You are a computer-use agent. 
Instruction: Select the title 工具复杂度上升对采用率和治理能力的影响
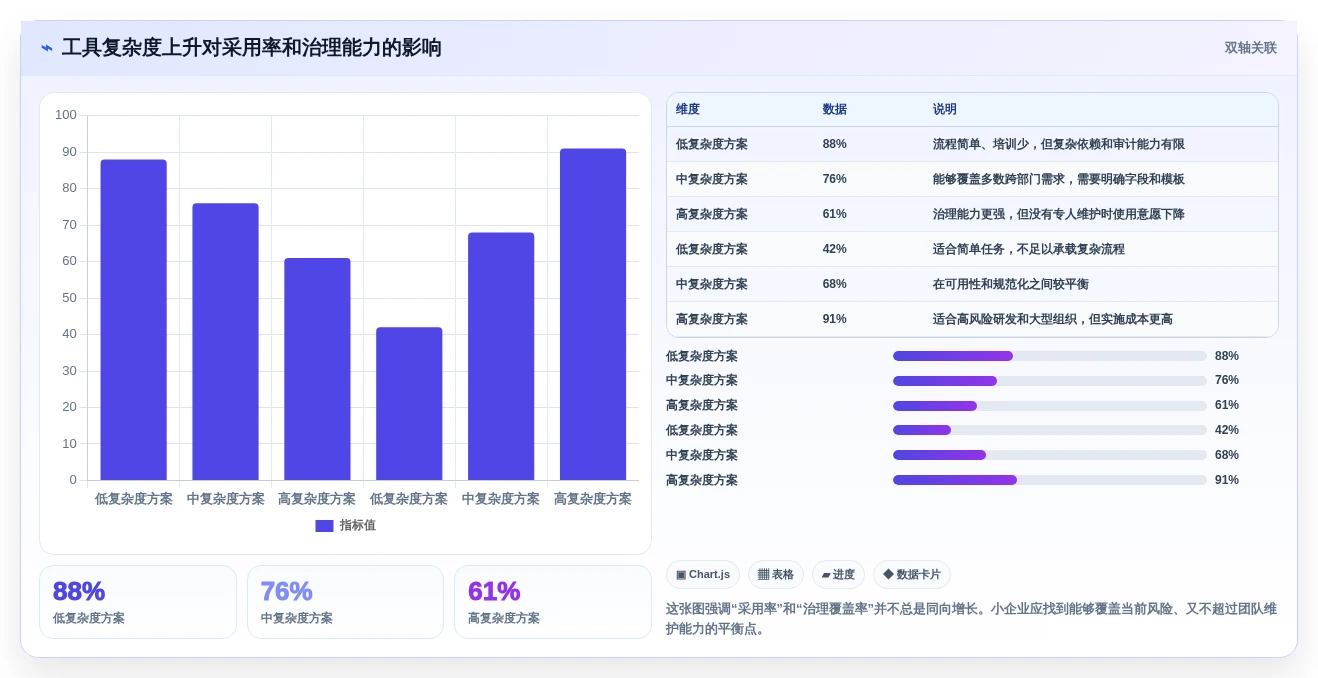click(x=252, y=48)
